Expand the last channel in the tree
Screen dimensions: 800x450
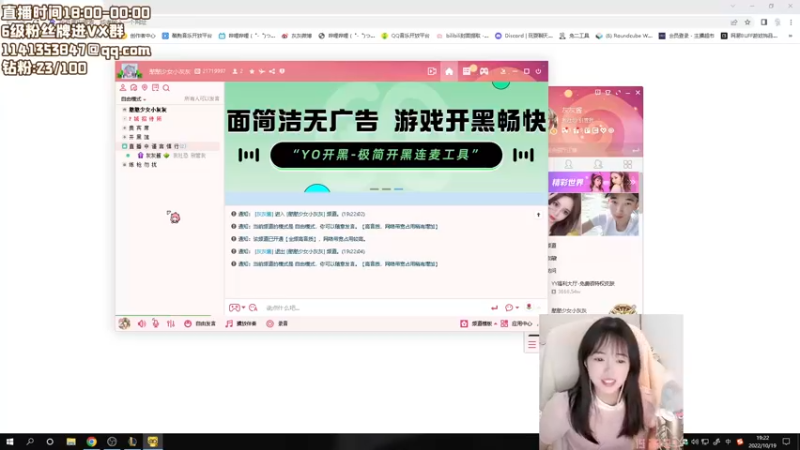[124, 165]
